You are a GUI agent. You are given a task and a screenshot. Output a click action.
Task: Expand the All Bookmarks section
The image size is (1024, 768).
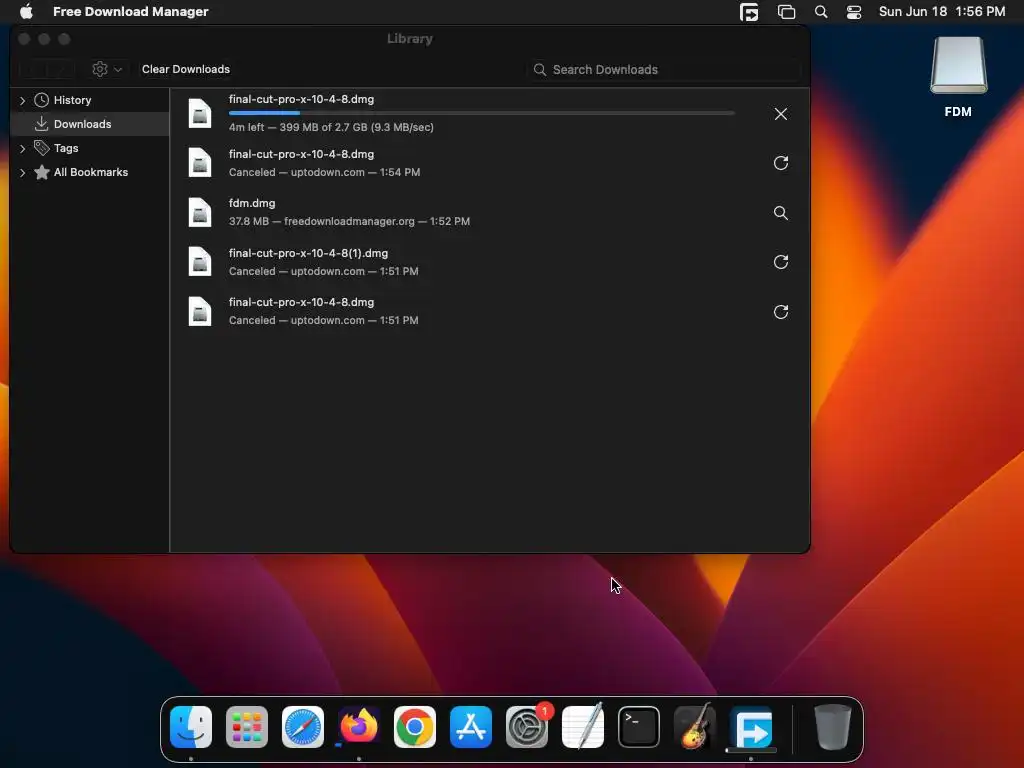22,172
